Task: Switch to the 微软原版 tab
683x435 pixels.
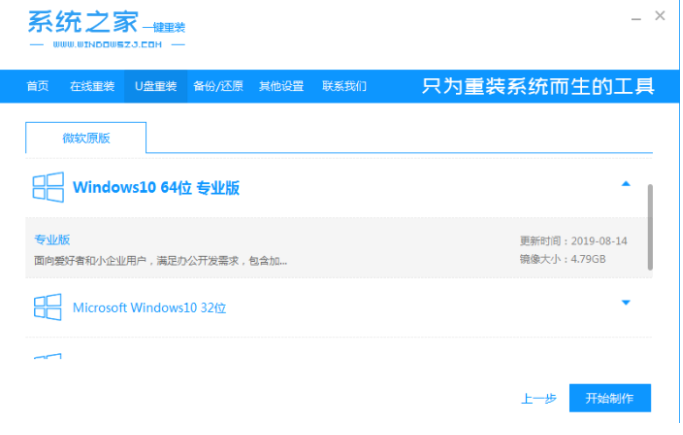Action: tap(85, 138)
